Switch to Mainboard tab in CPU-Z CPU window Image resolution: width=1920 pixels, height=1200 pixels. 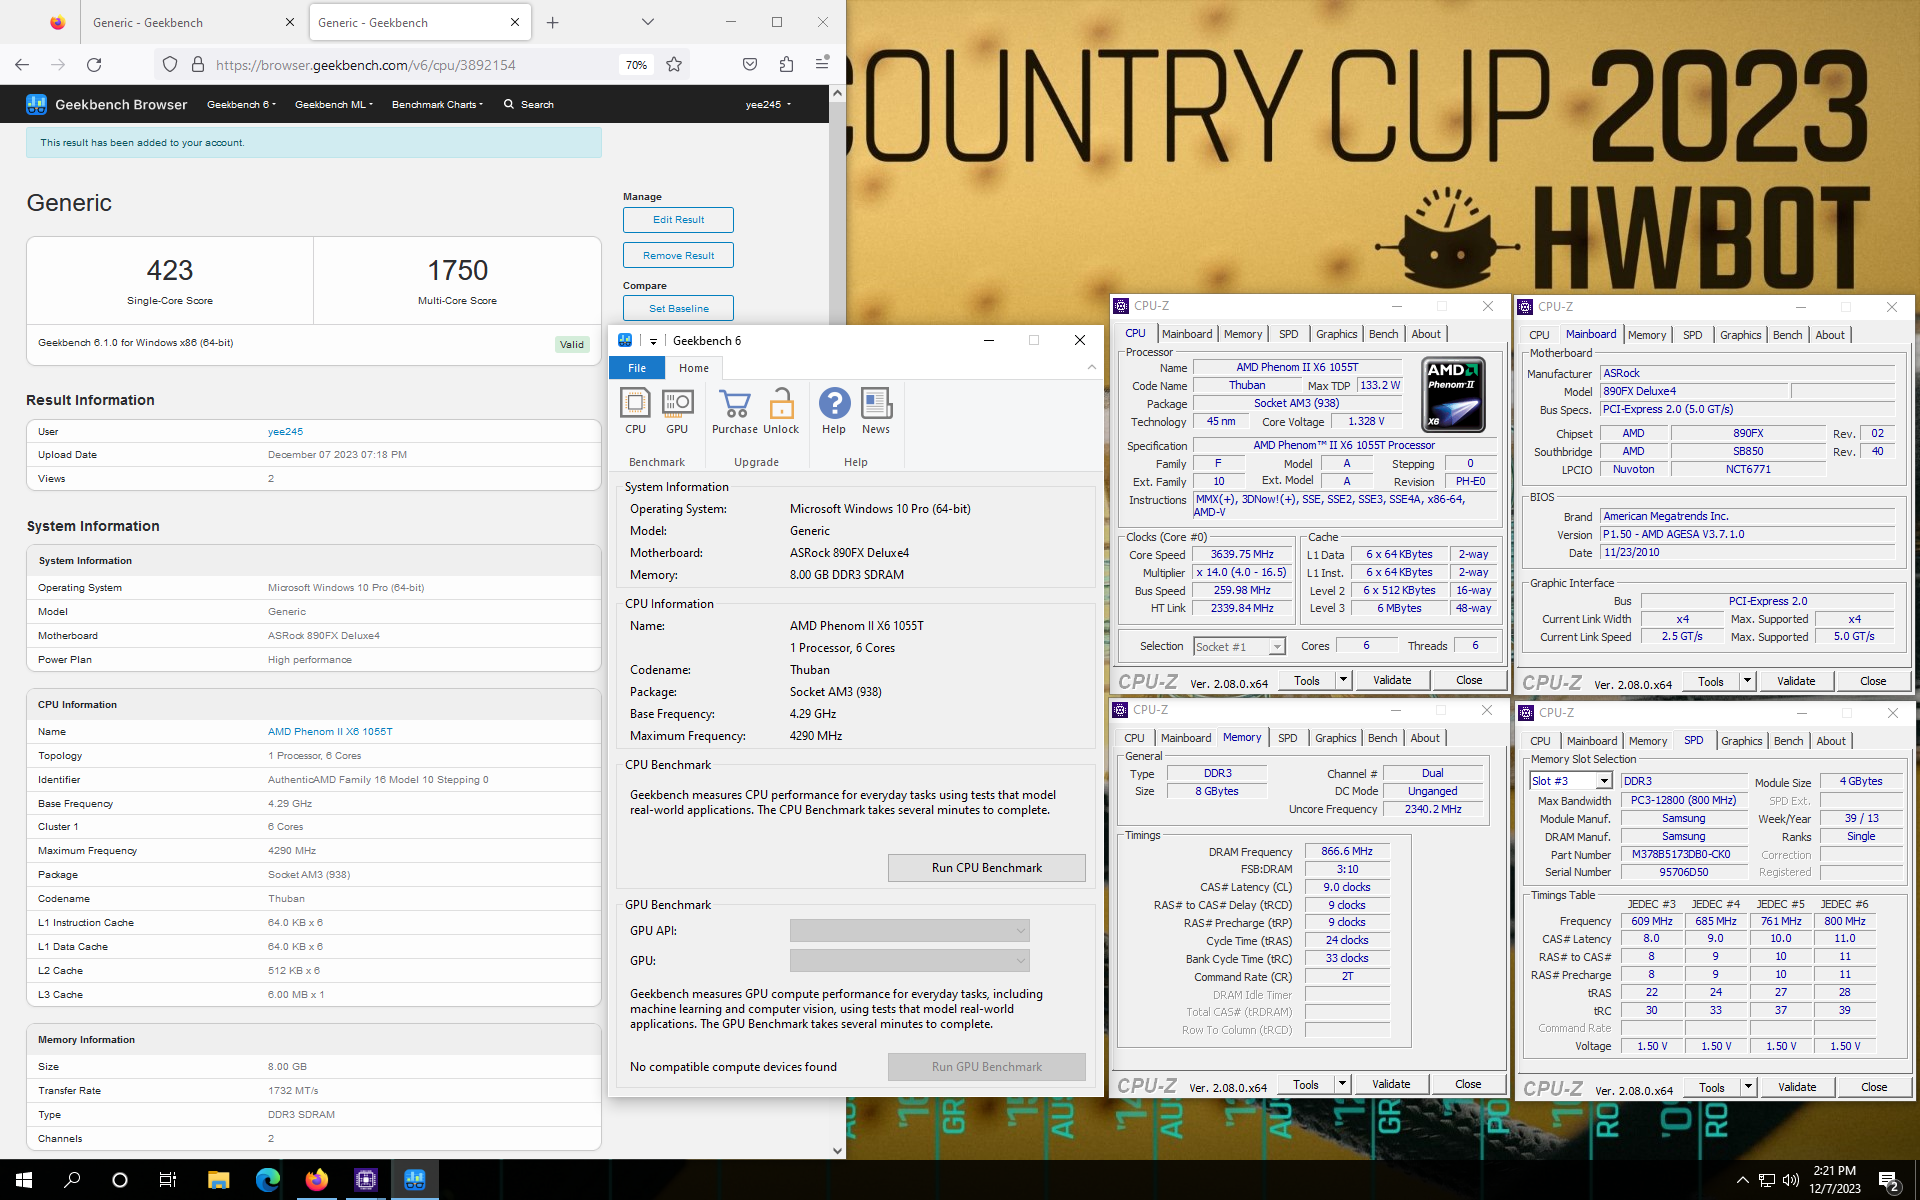1187,334
